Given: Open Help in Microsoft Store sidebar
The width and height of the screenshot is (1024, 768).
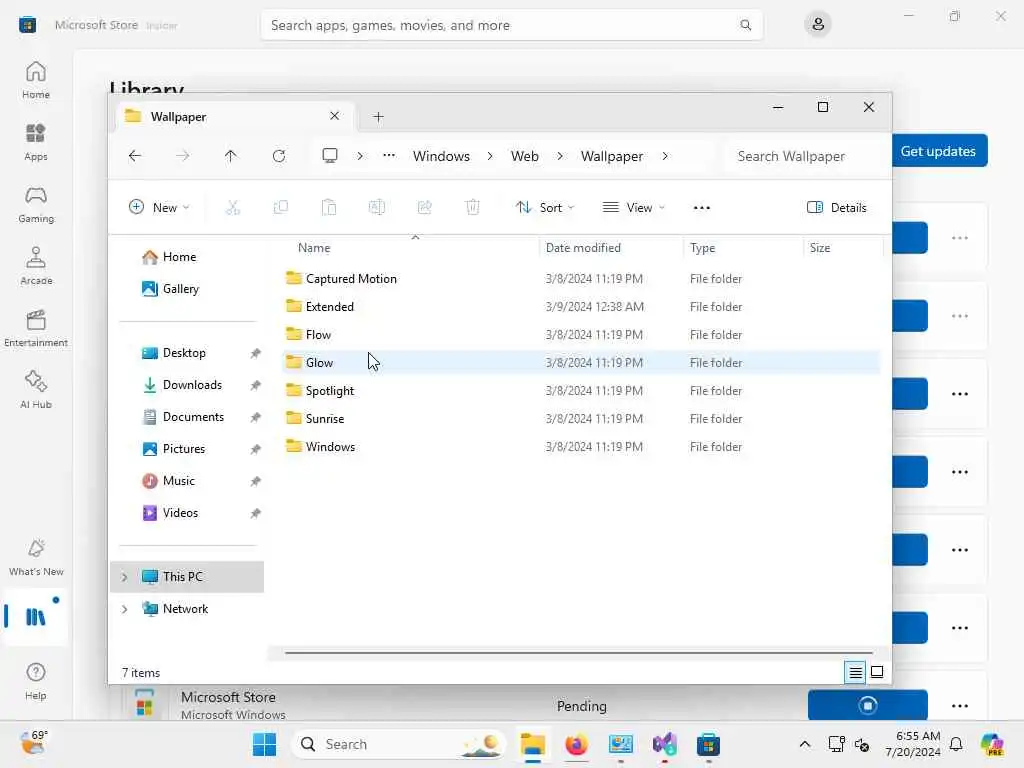Looking at the screenshot, I should point(35,681).
